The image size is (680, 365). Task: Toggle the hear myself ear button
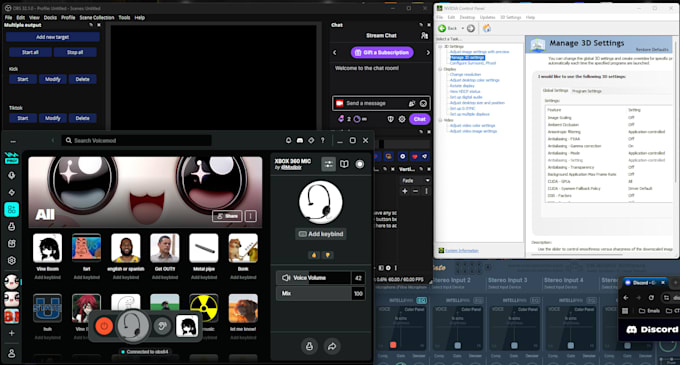point(162,326)
